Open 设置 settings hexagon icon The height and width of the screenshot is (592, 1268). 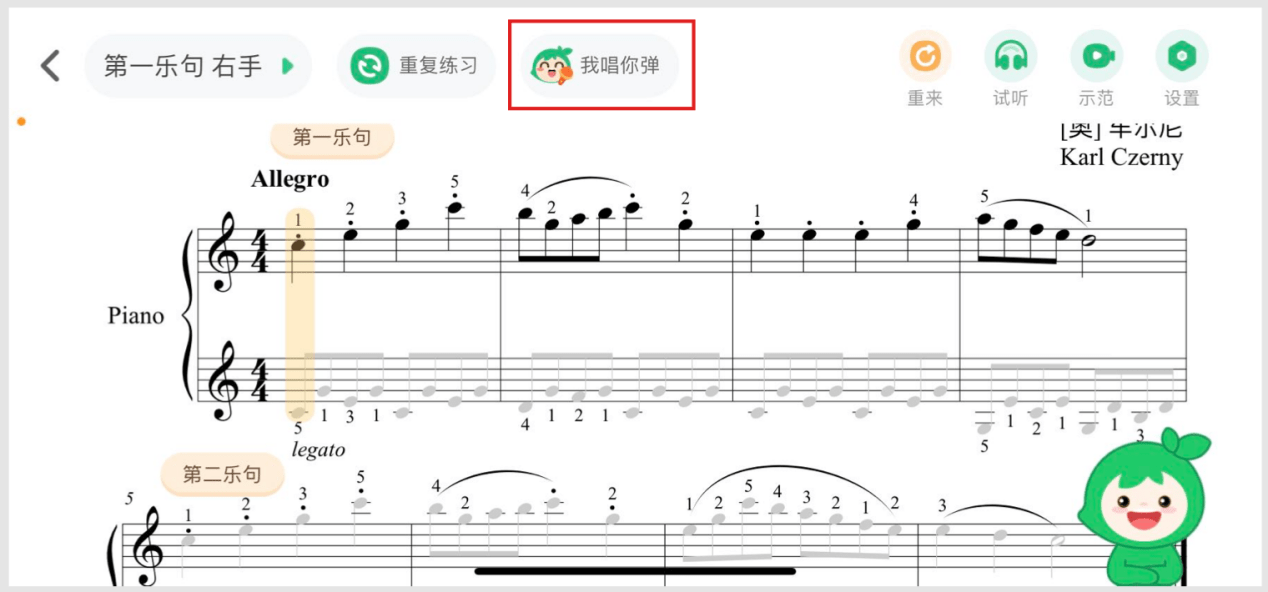tap(1182, 57)
